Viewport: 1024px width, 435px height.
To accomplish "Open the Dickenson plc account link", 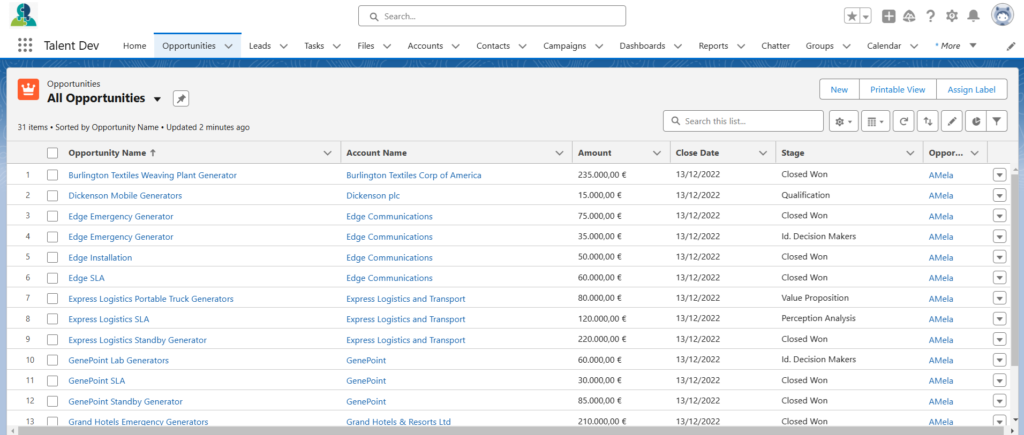I will (373, 195).
